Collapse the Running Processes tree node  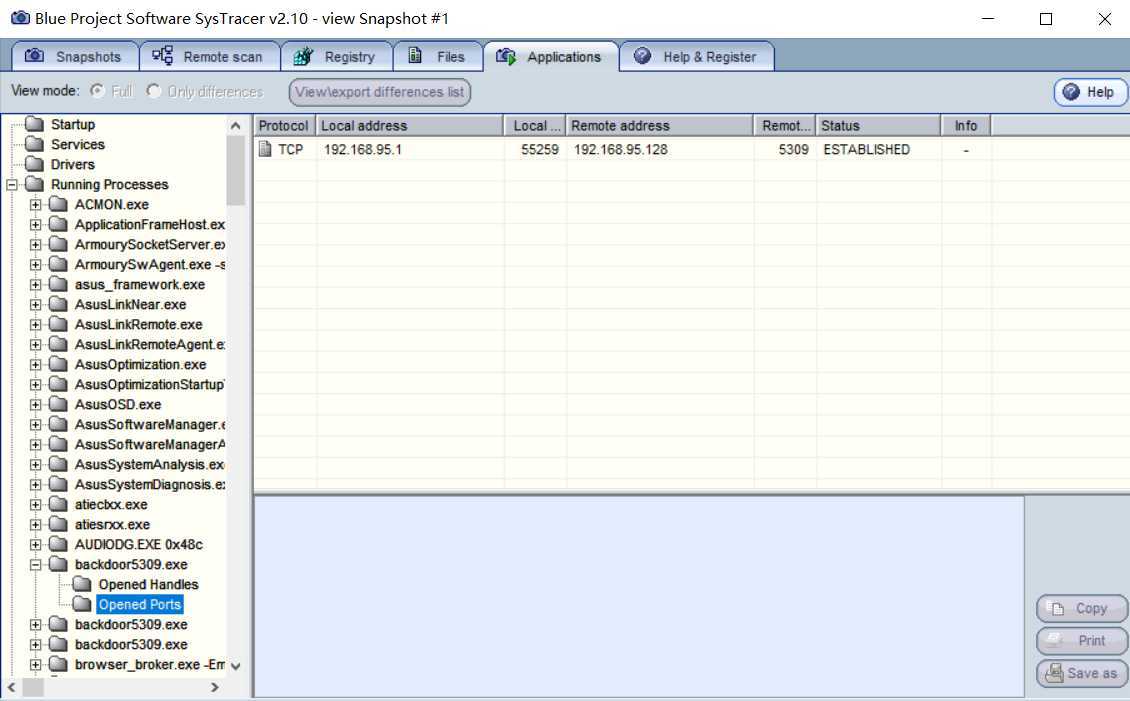coord(12,184)
